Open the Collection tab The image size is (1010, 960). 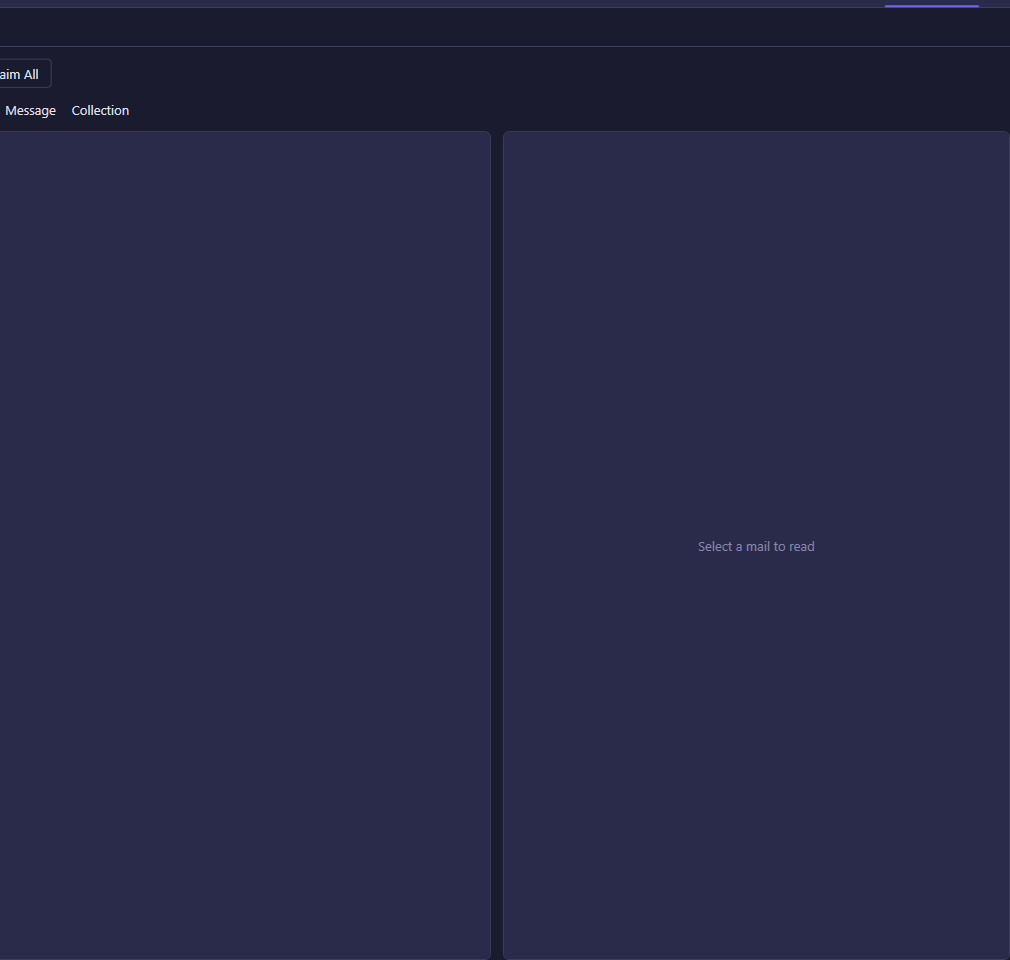click(100, 111)
